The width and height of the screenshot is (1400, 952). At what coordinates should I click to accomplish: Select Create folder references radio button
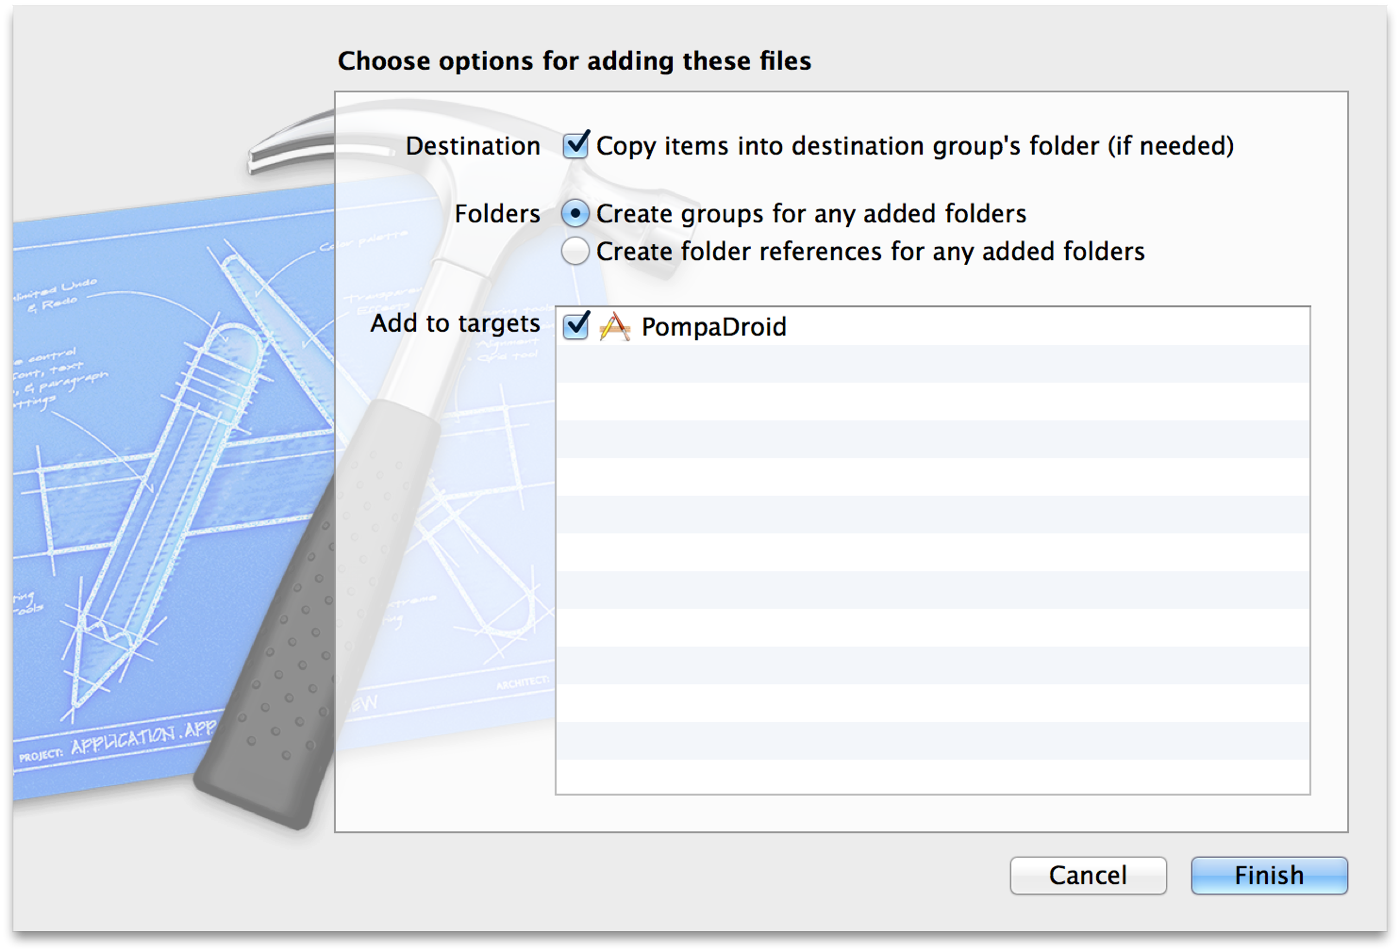[x=575, y=250]
